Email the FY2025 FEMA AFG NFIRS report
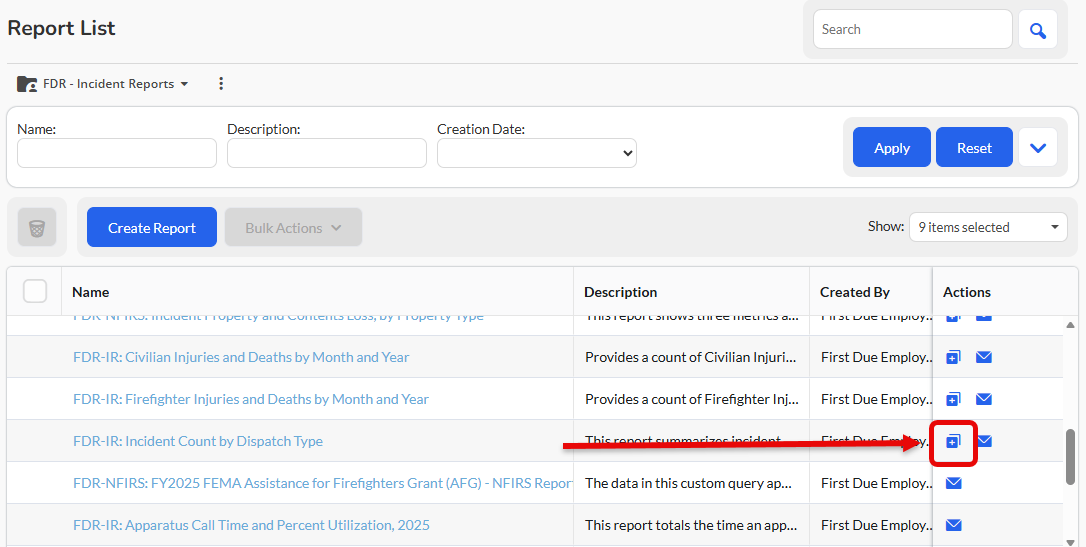Viewport: 1086px width, 547px height. (x=954, y=483)
